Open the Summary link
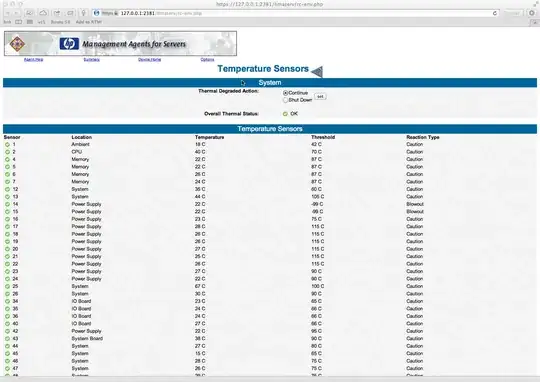 (x=92, y=60)
